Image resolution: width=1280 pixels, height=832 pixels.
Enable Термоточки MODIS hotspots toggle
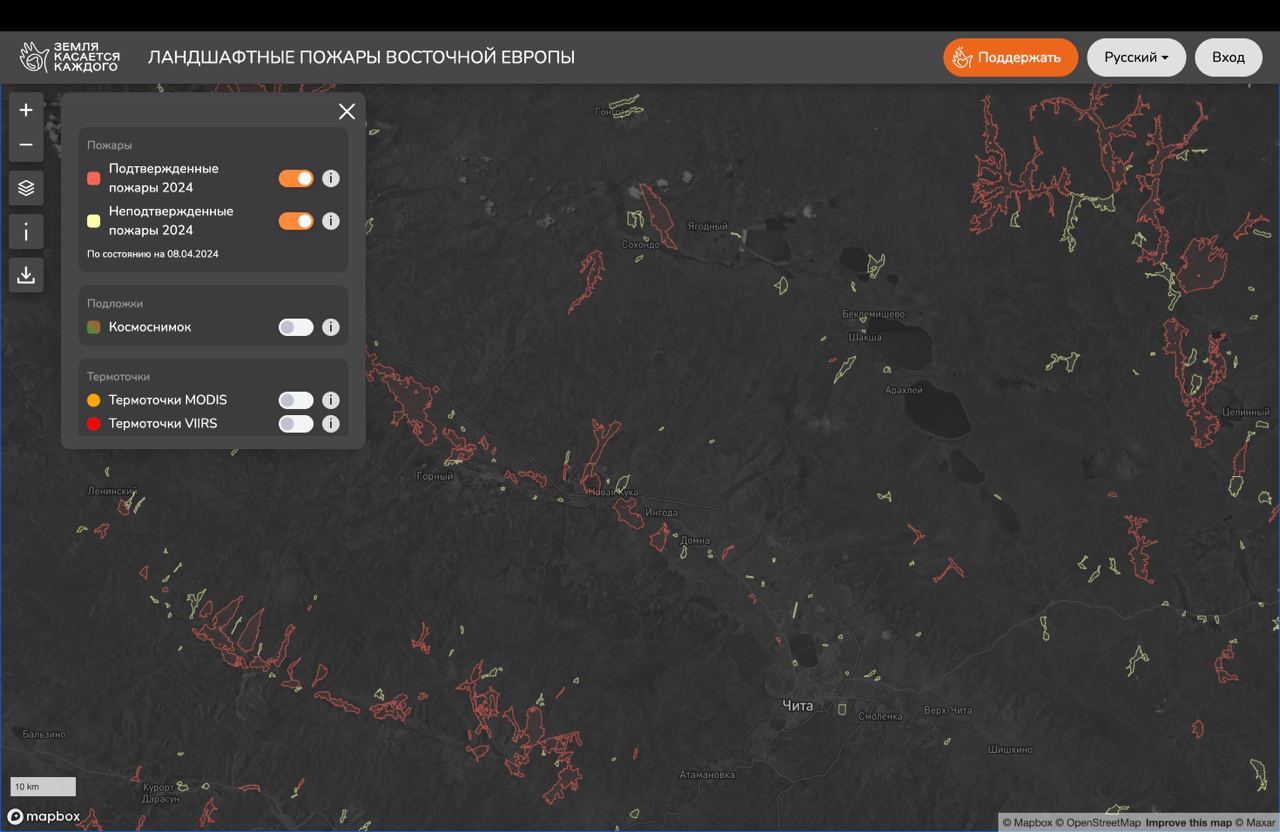296,400
